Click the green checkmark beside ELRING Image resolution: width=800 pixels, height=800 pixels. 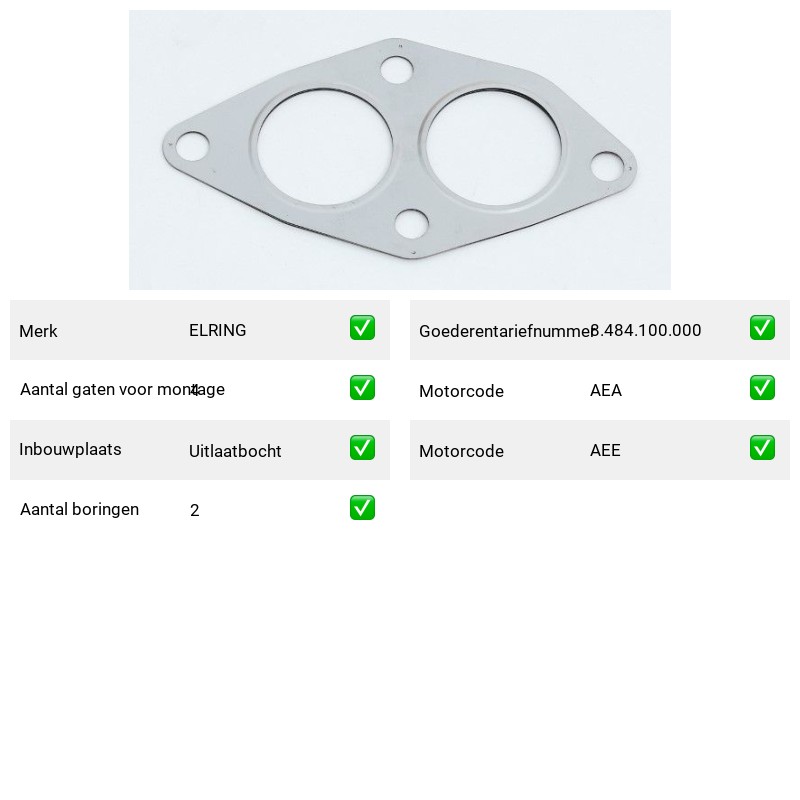click(x=362, y=328)
